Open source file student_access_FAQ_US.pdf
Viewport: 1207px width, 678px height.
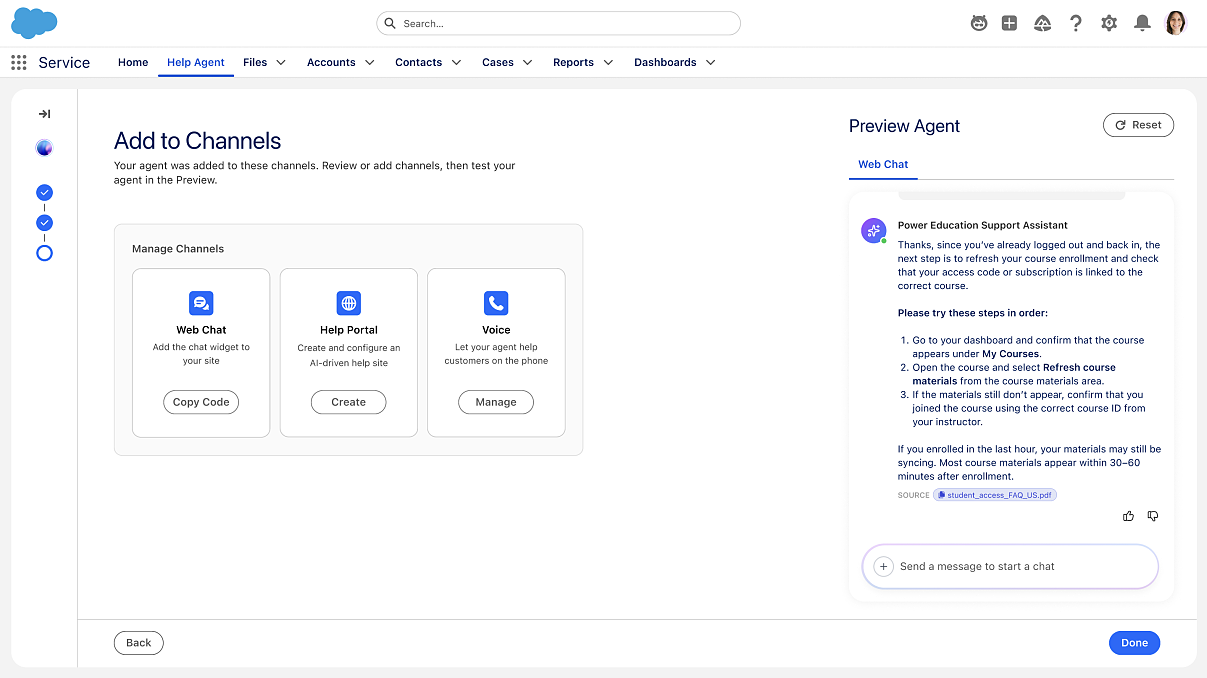coord(995,495)
